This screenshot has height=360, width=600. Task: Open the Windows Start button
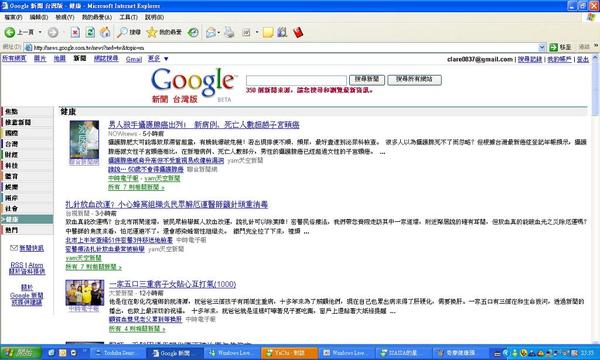click(x=21, y=352)
